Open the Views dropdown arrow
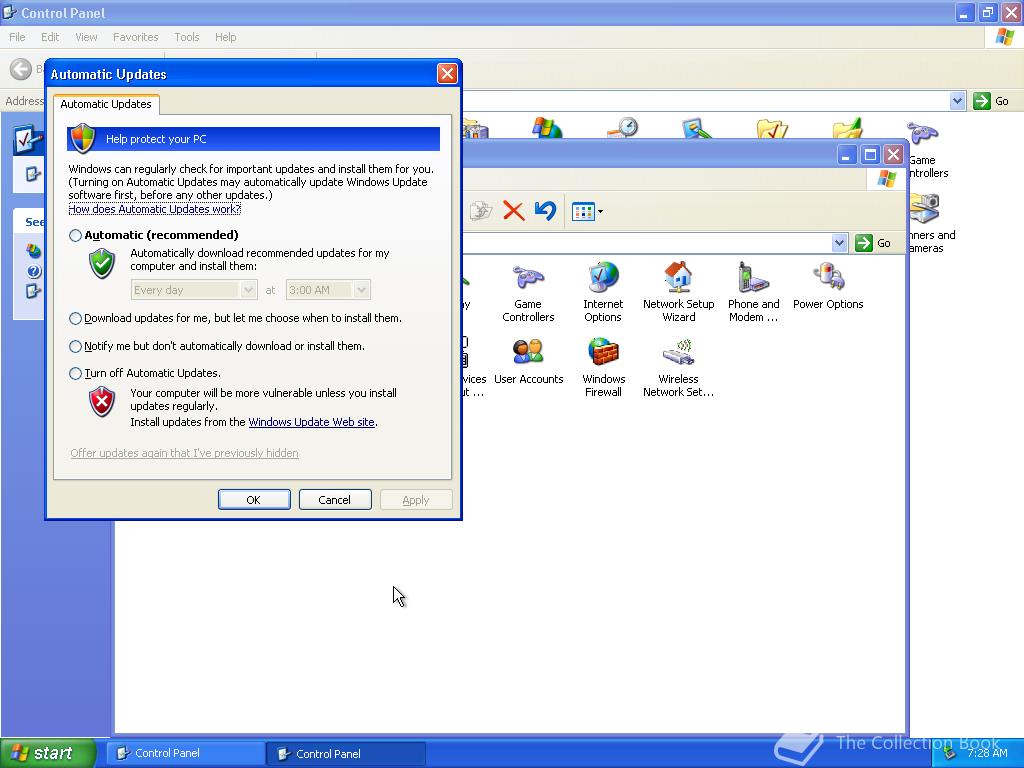This screenshot has height=768, width=1024. (600, 211)
